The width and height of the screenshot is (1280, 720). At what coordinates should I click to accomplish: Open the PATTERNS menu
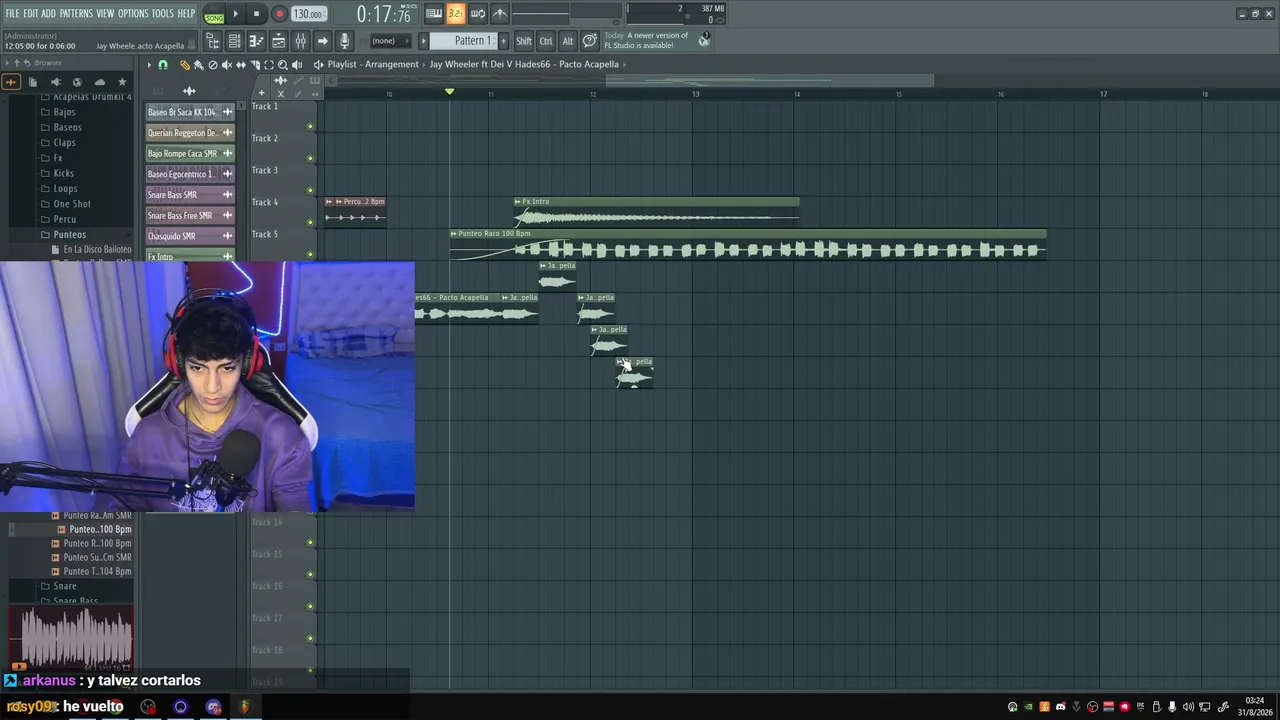pyautogui.click(x=76, y=14)
